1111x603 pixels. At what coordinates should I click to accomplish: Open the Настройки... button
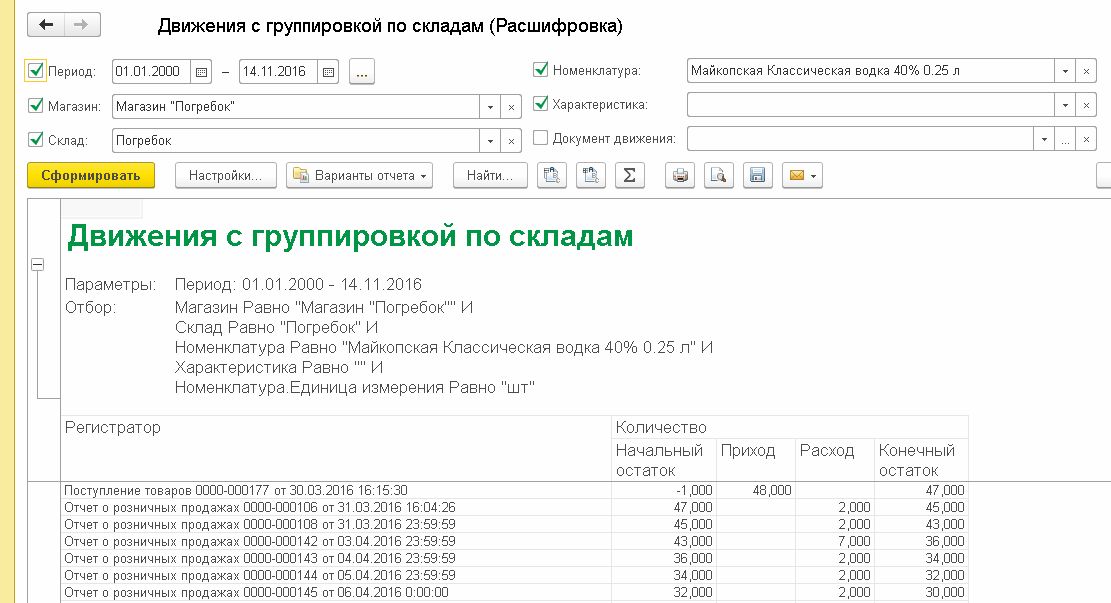click(x=225, y=175)
